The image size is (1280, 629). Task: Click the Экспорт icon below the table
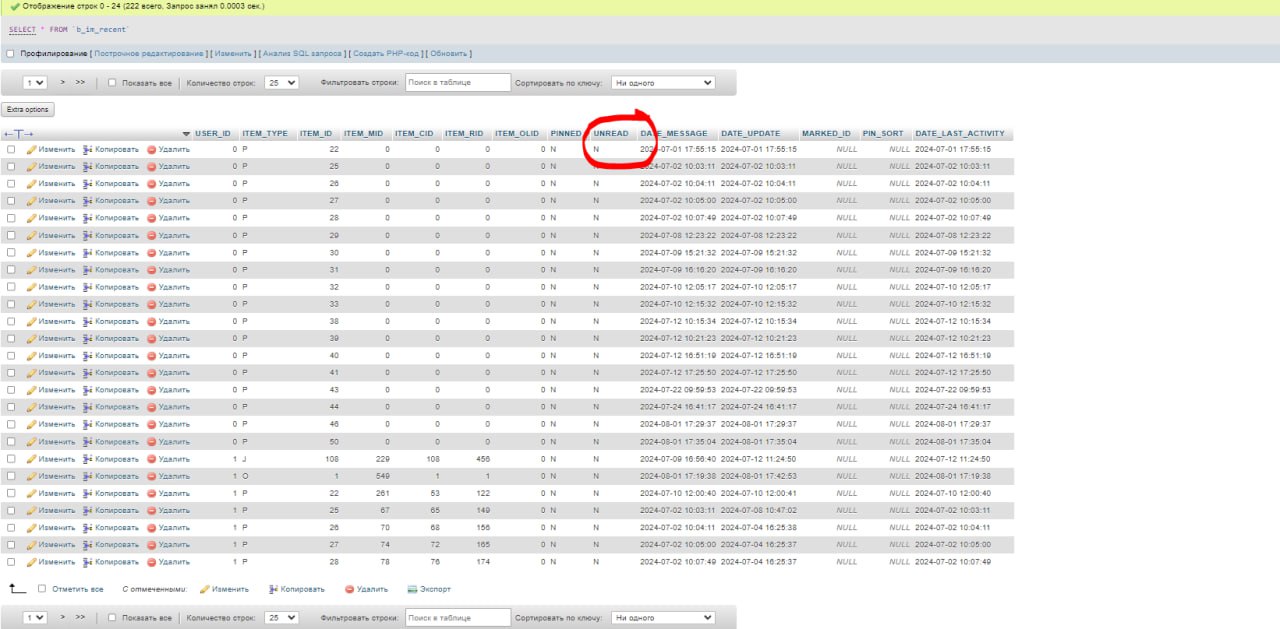point(413,589)
